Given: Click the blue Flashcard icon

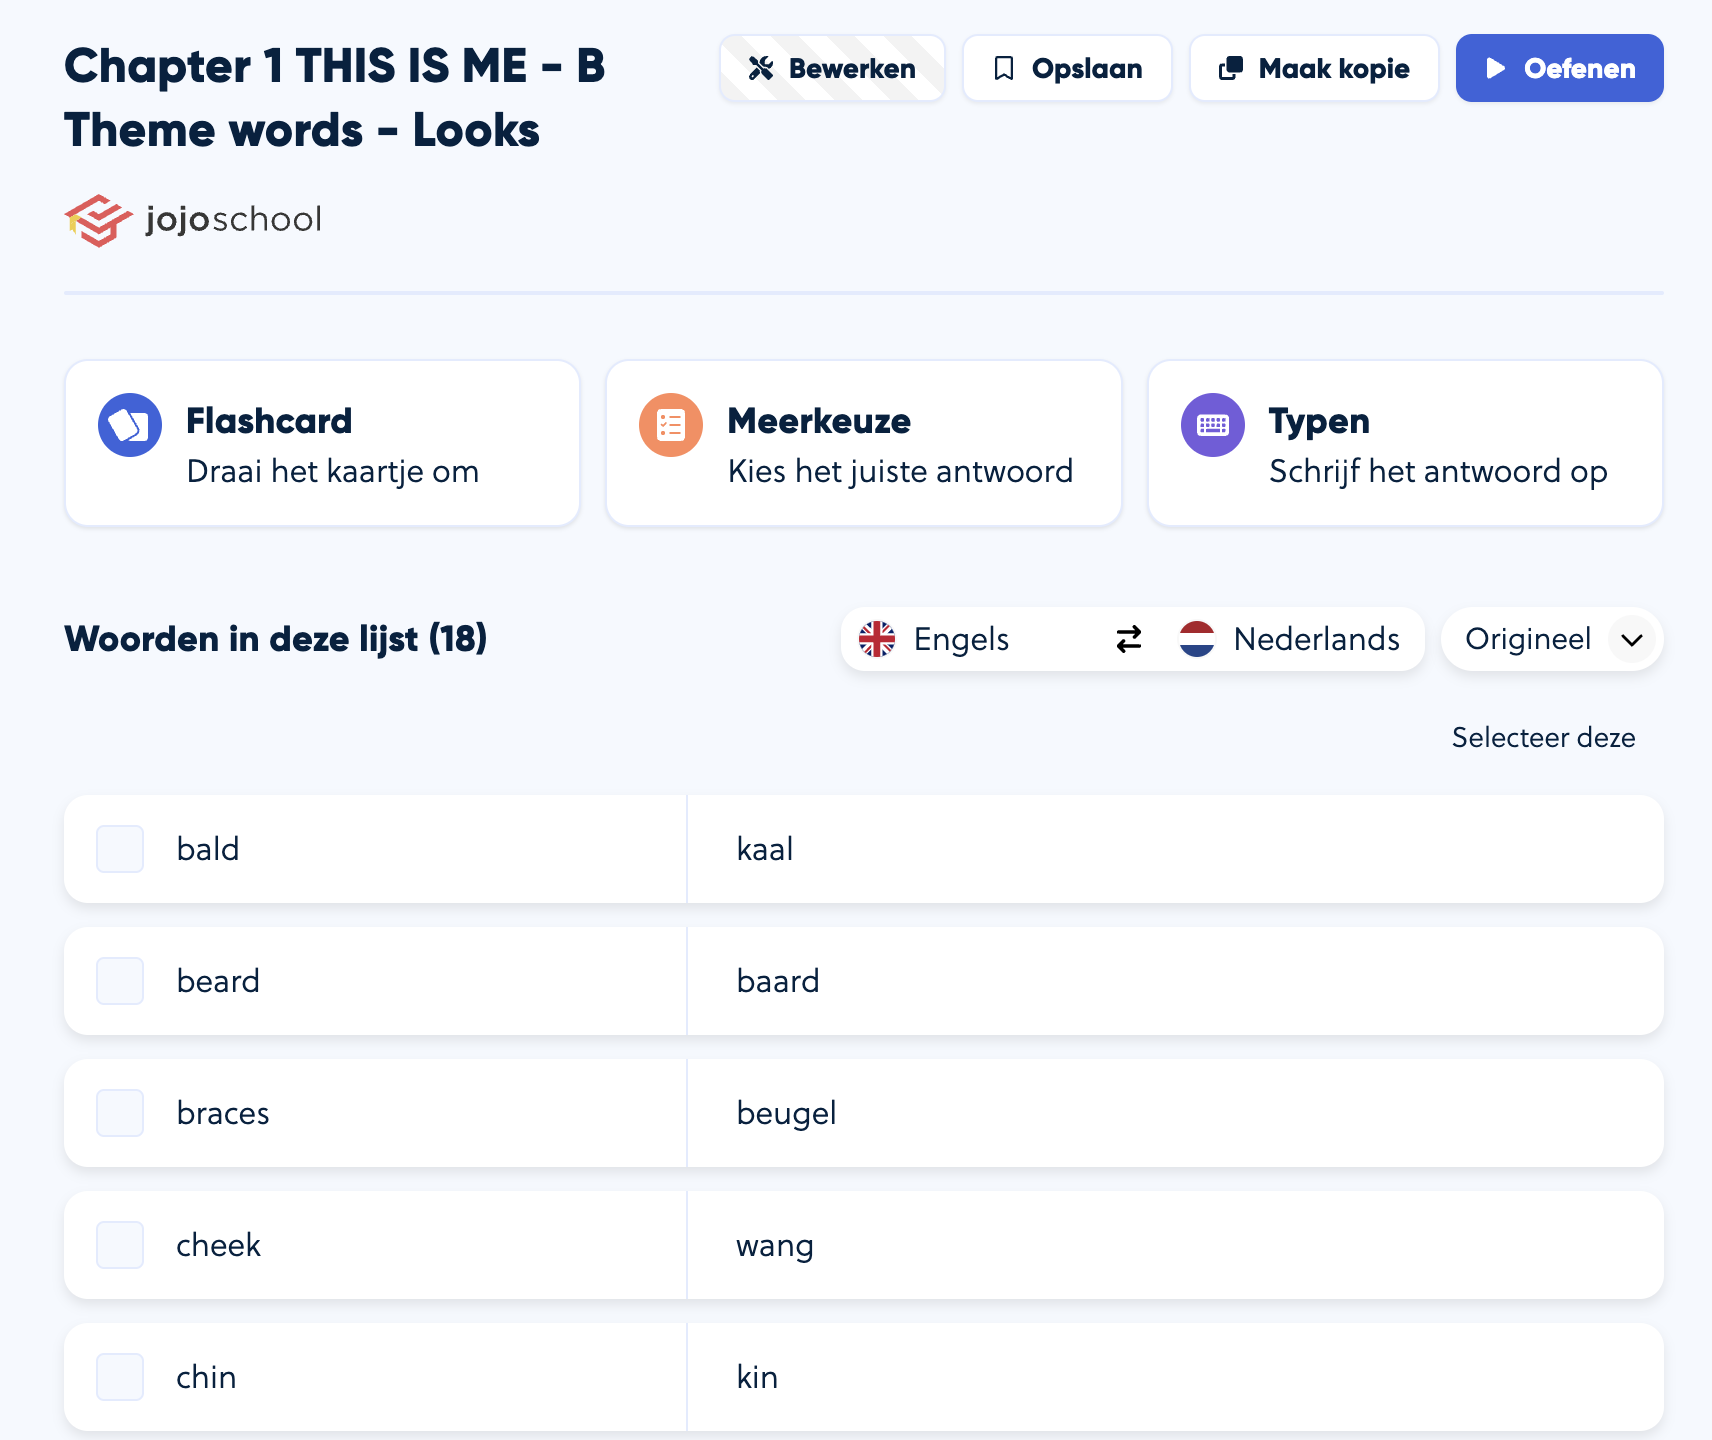Looking at the screenshot, I should pos(130,425).
